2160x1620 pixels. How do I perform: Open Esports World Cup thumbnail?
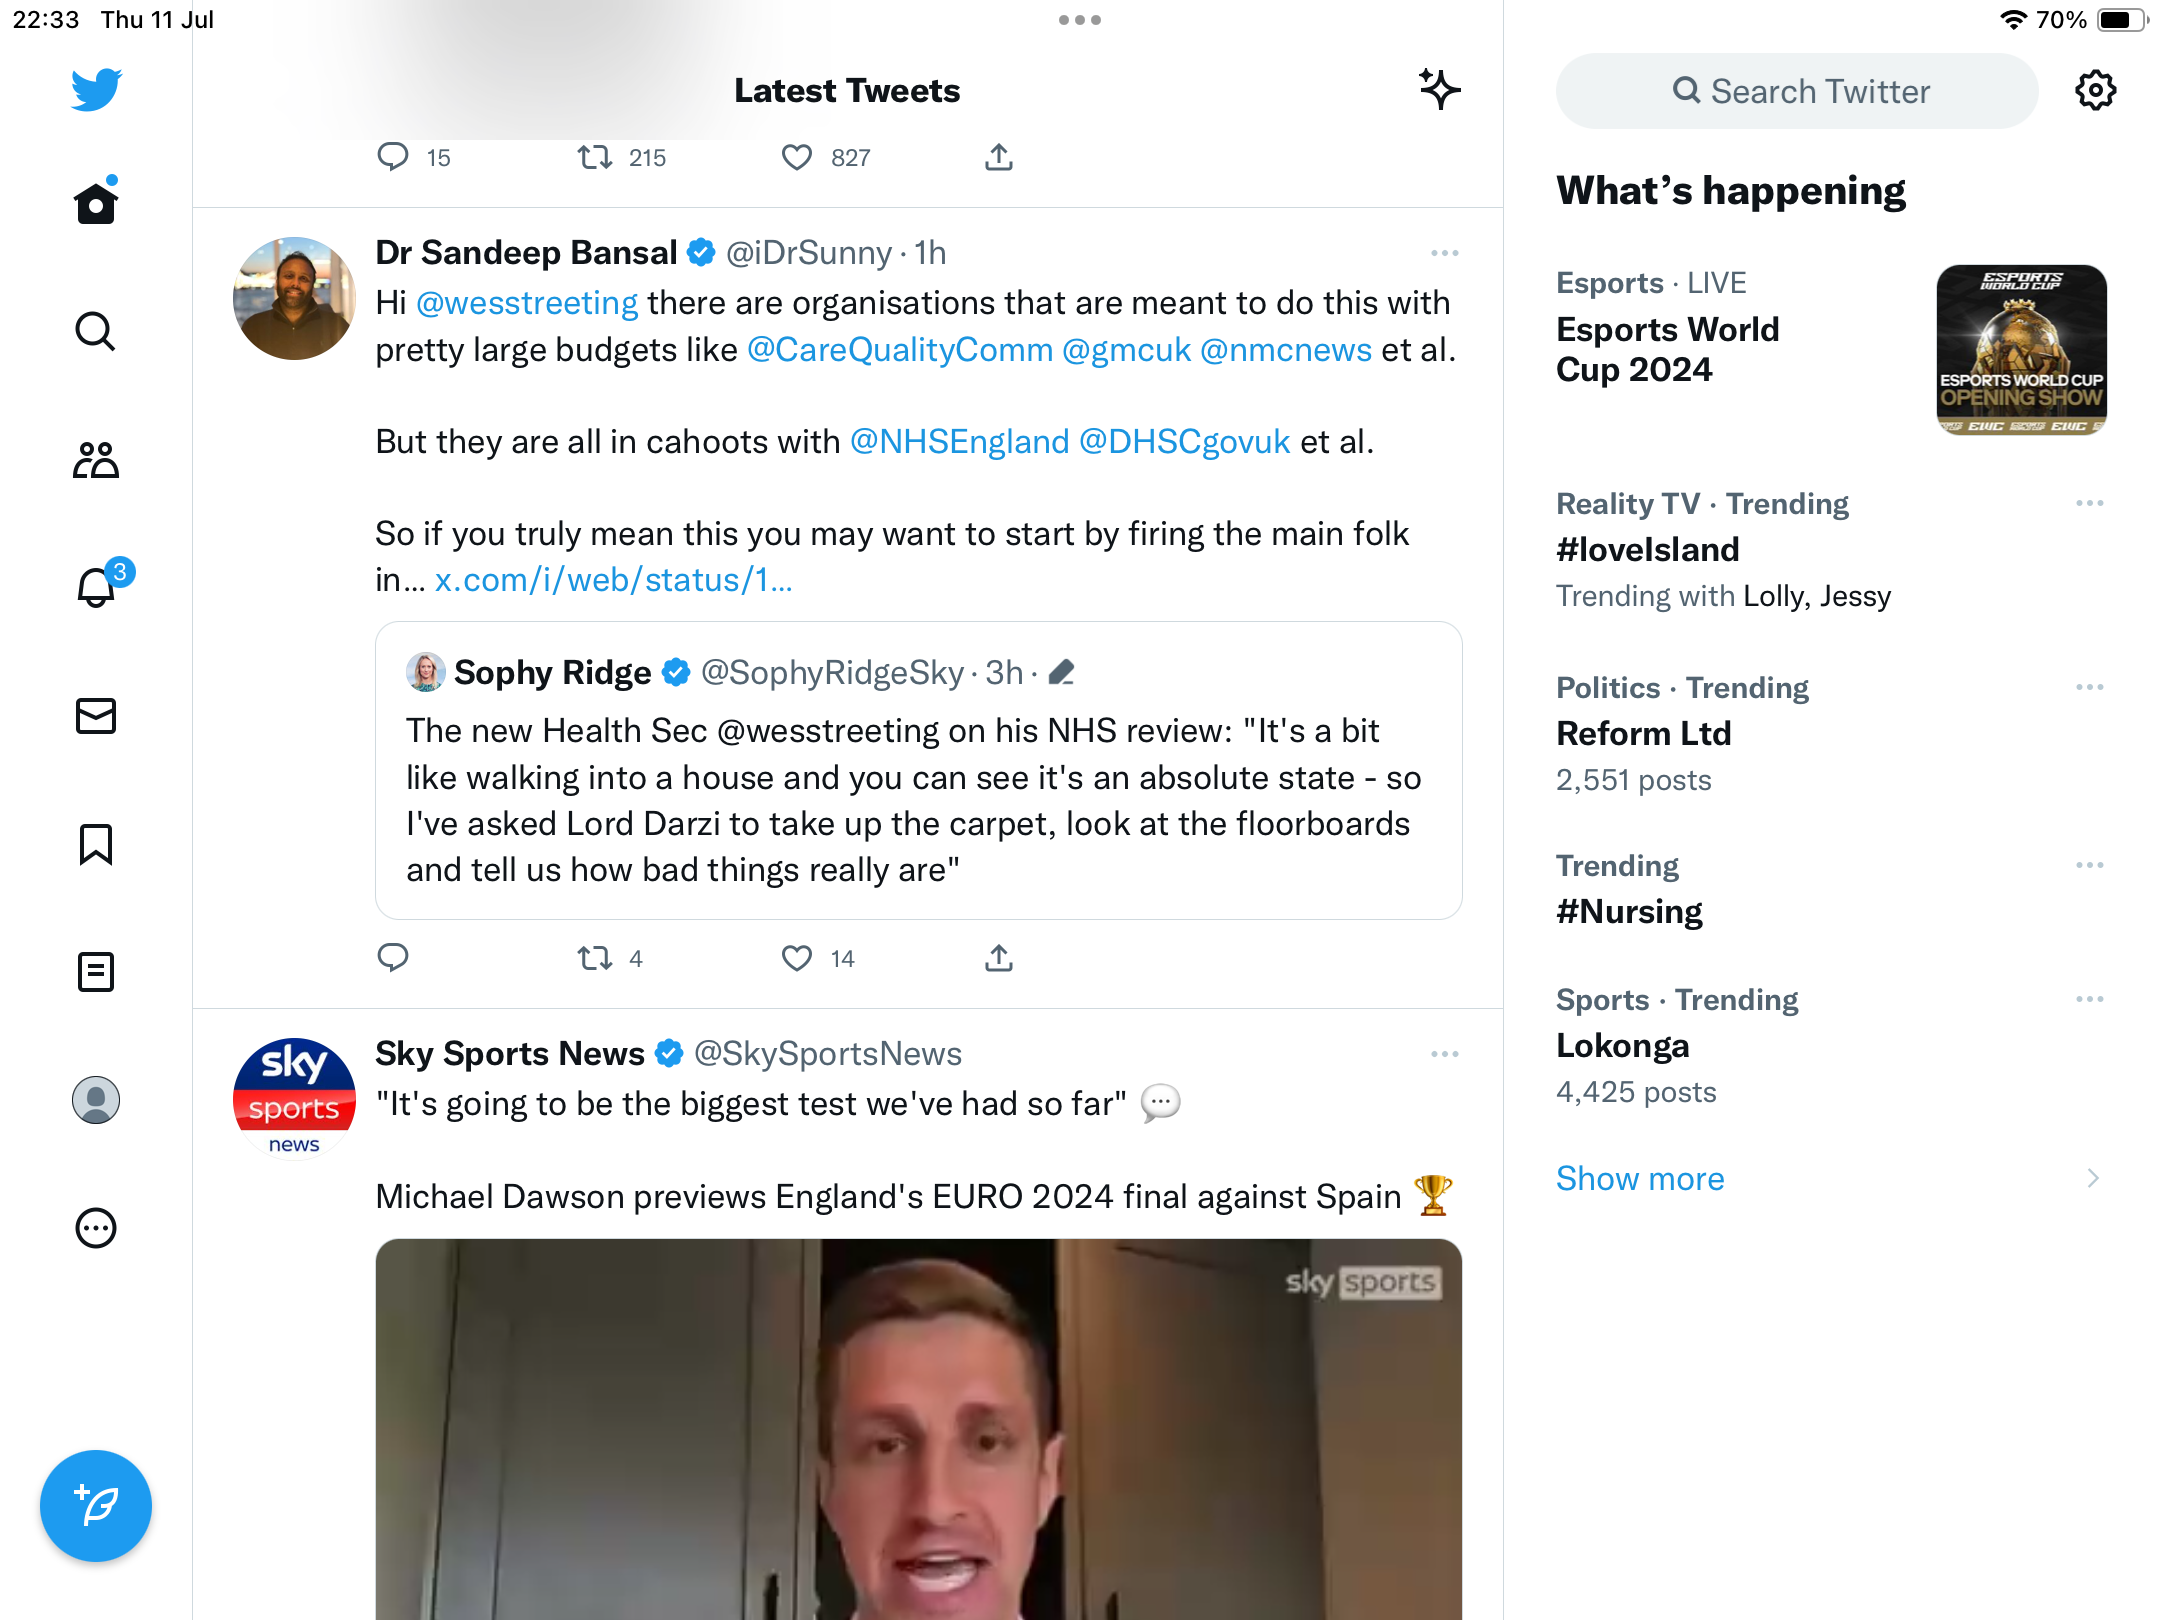(2021, 350)
